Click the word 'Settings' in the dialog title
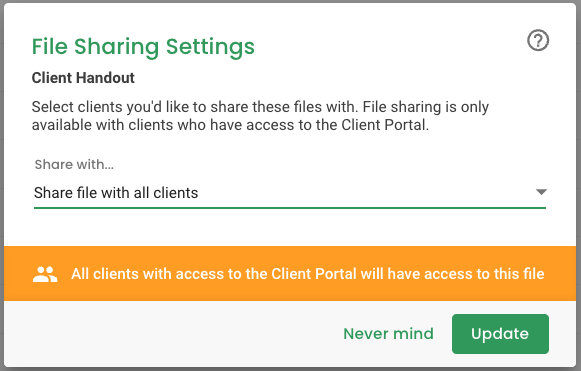This screenshot has width=581, height=371. coord(210,47)
